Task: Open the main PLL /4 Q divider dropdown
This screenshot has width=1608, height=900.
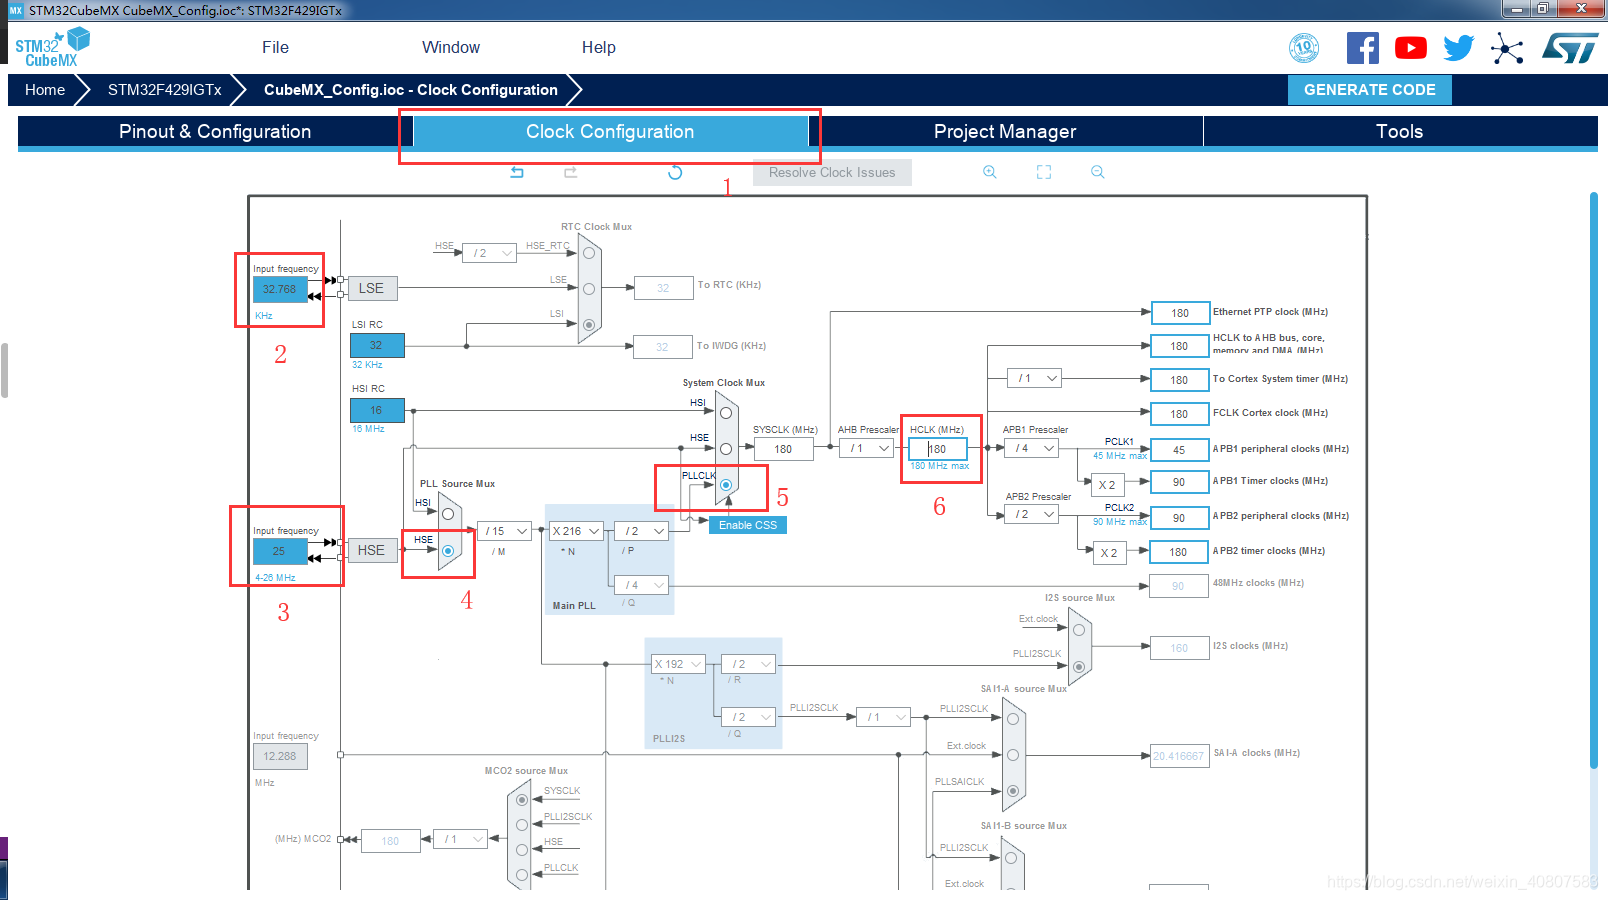Action: [641, 585]
